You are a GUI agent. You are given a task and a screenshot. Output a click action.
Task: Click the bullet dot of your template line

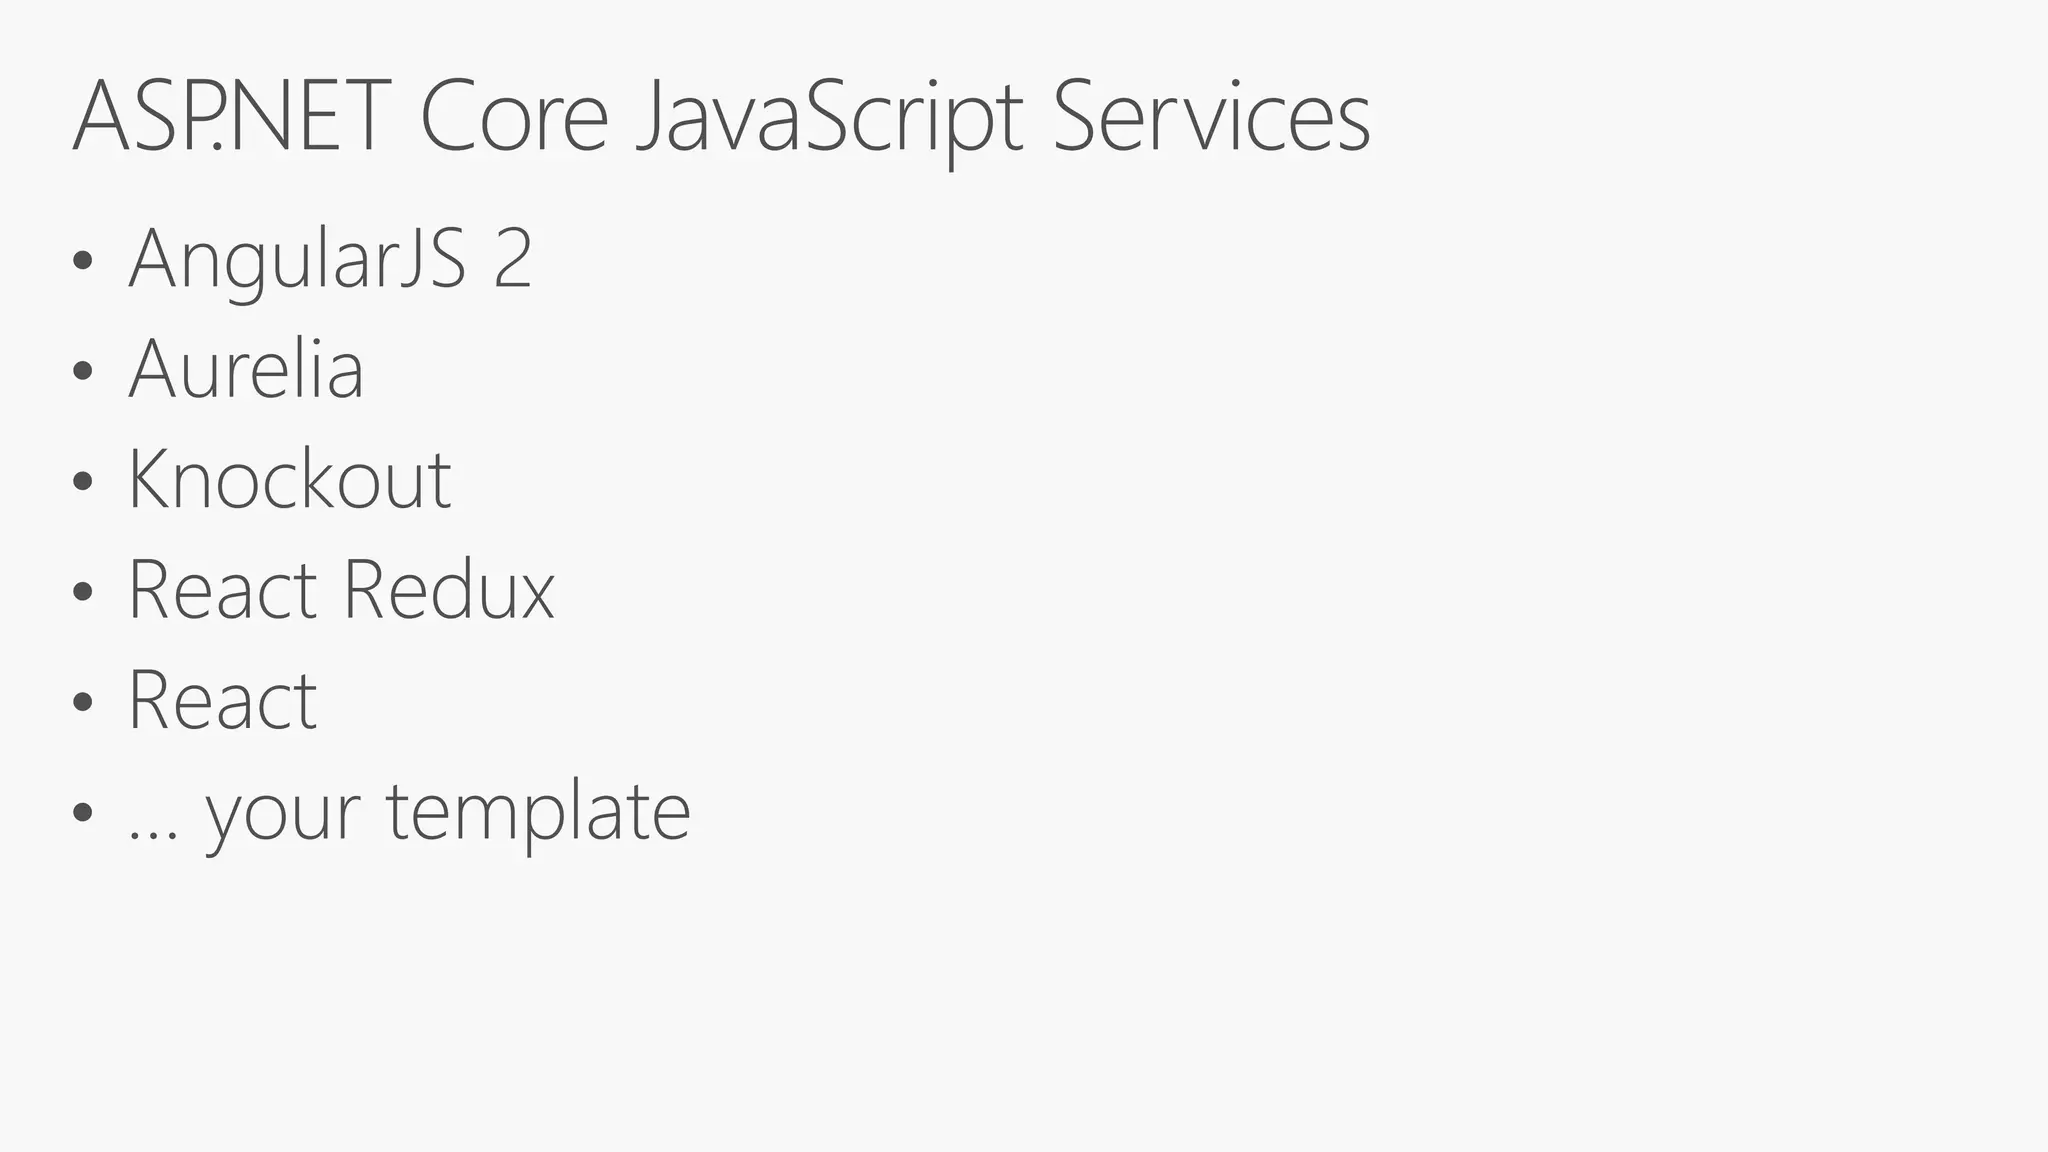pyautogui.click(x=83, y=811)
